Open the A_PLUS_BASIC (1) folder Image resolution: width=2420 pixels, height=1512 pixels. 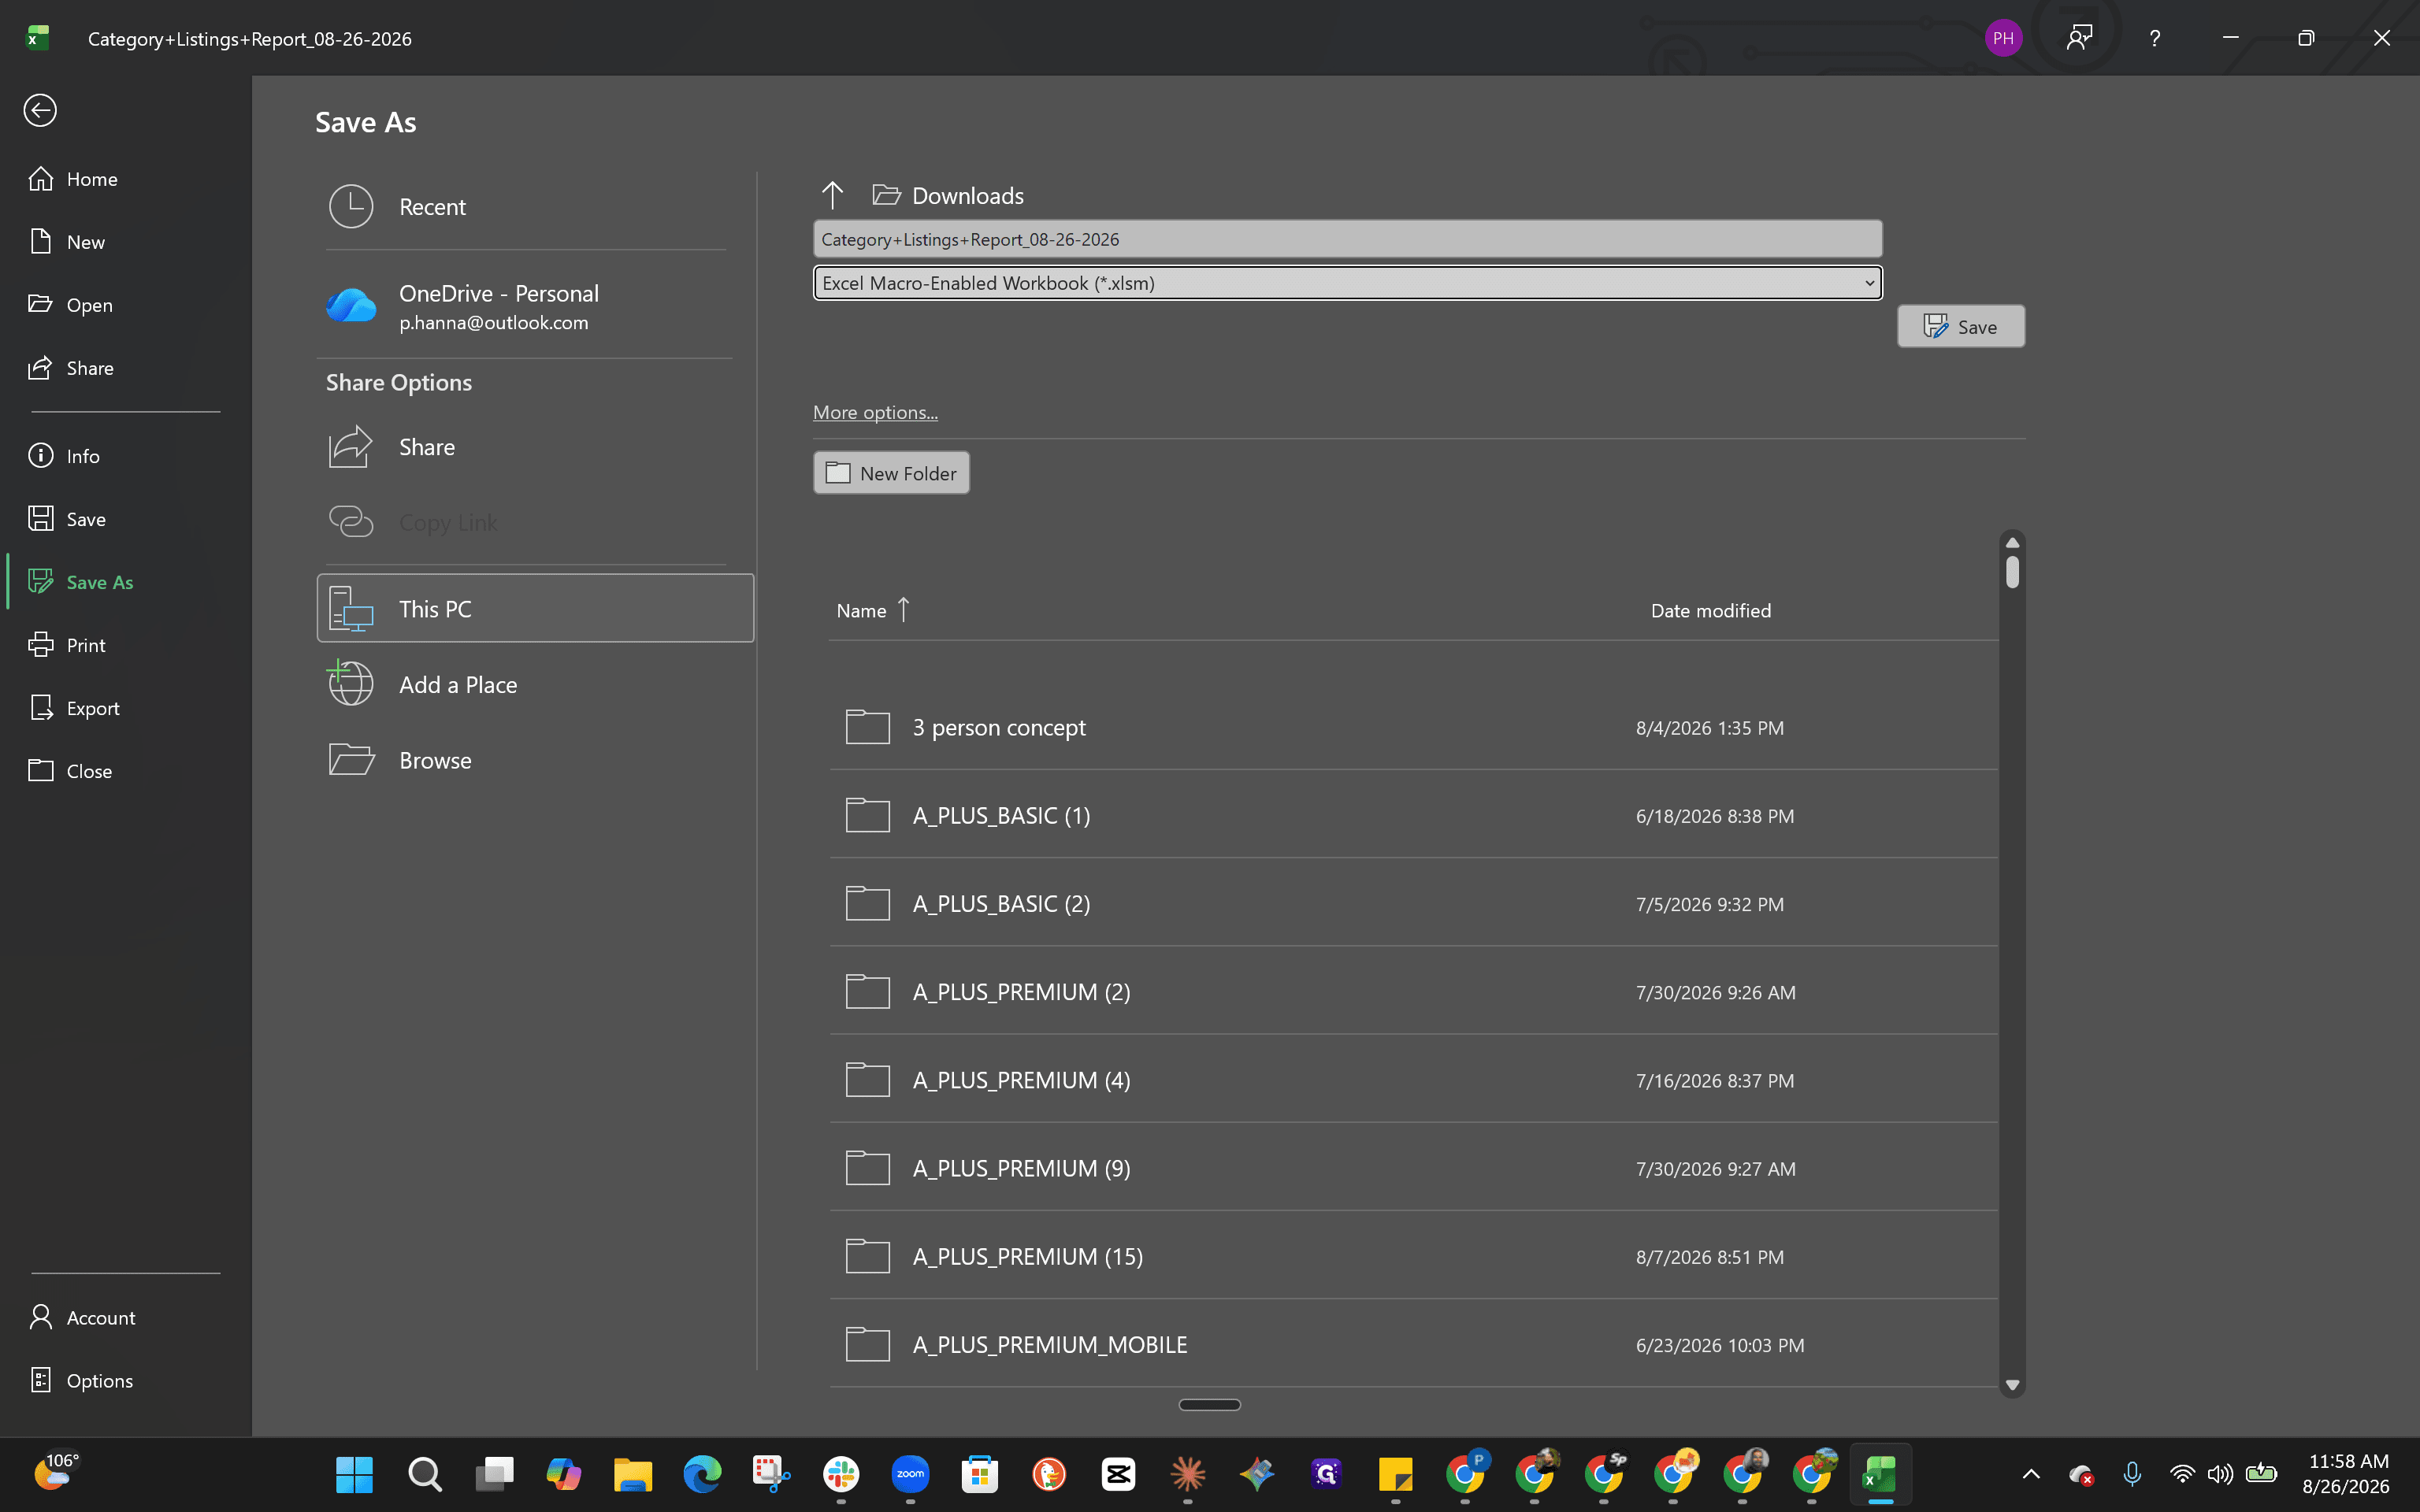point(1413,815)
